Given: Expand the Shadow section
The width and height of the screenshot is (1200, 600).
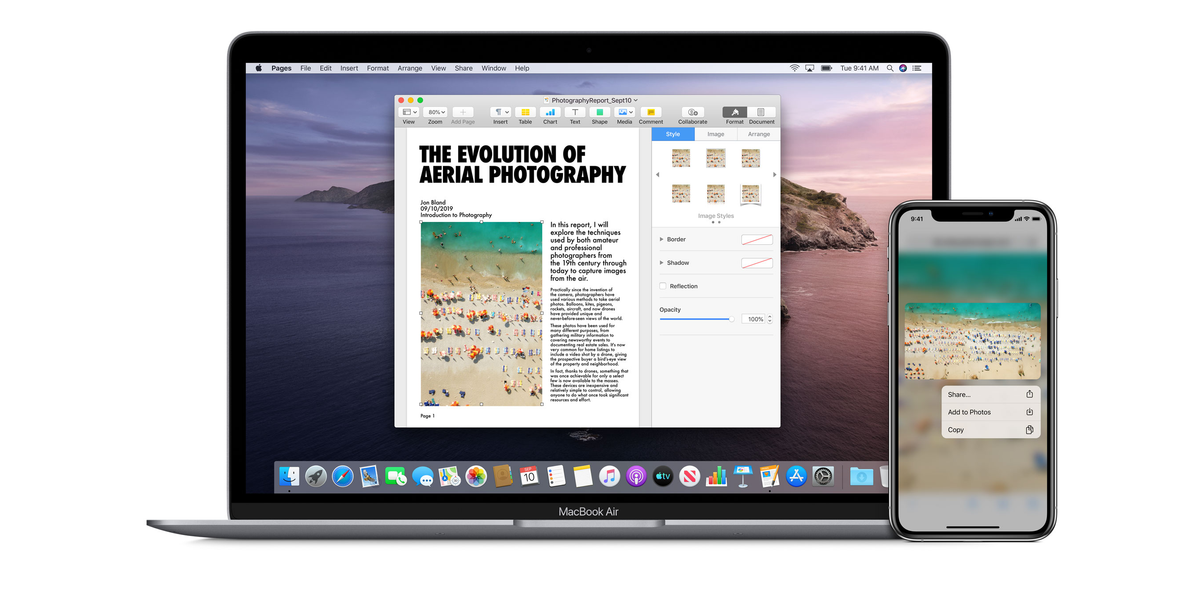Looking at the screenshot, I should pos(661,262).
